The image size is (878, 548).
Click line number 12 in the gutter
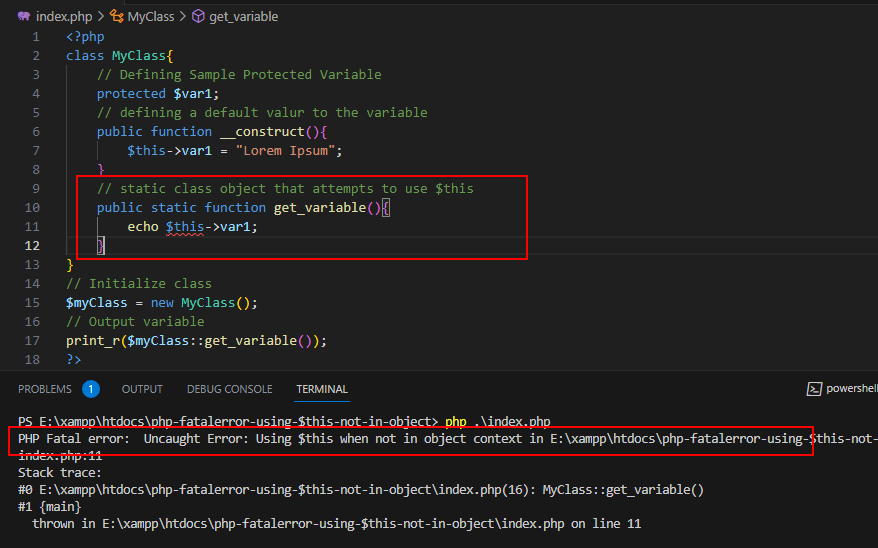tap(32, 246)
